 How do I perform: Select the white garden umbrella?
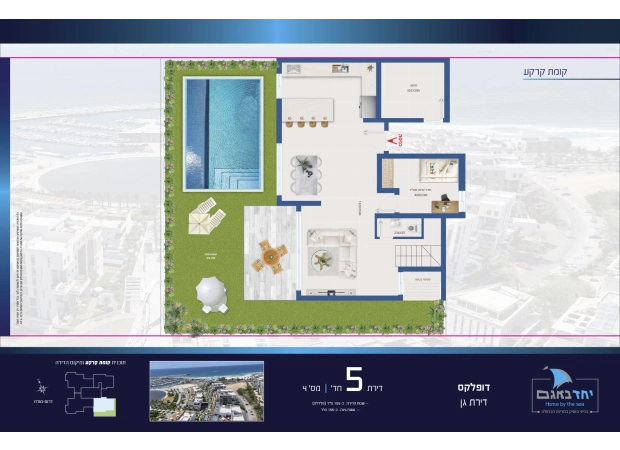[212, 293]
